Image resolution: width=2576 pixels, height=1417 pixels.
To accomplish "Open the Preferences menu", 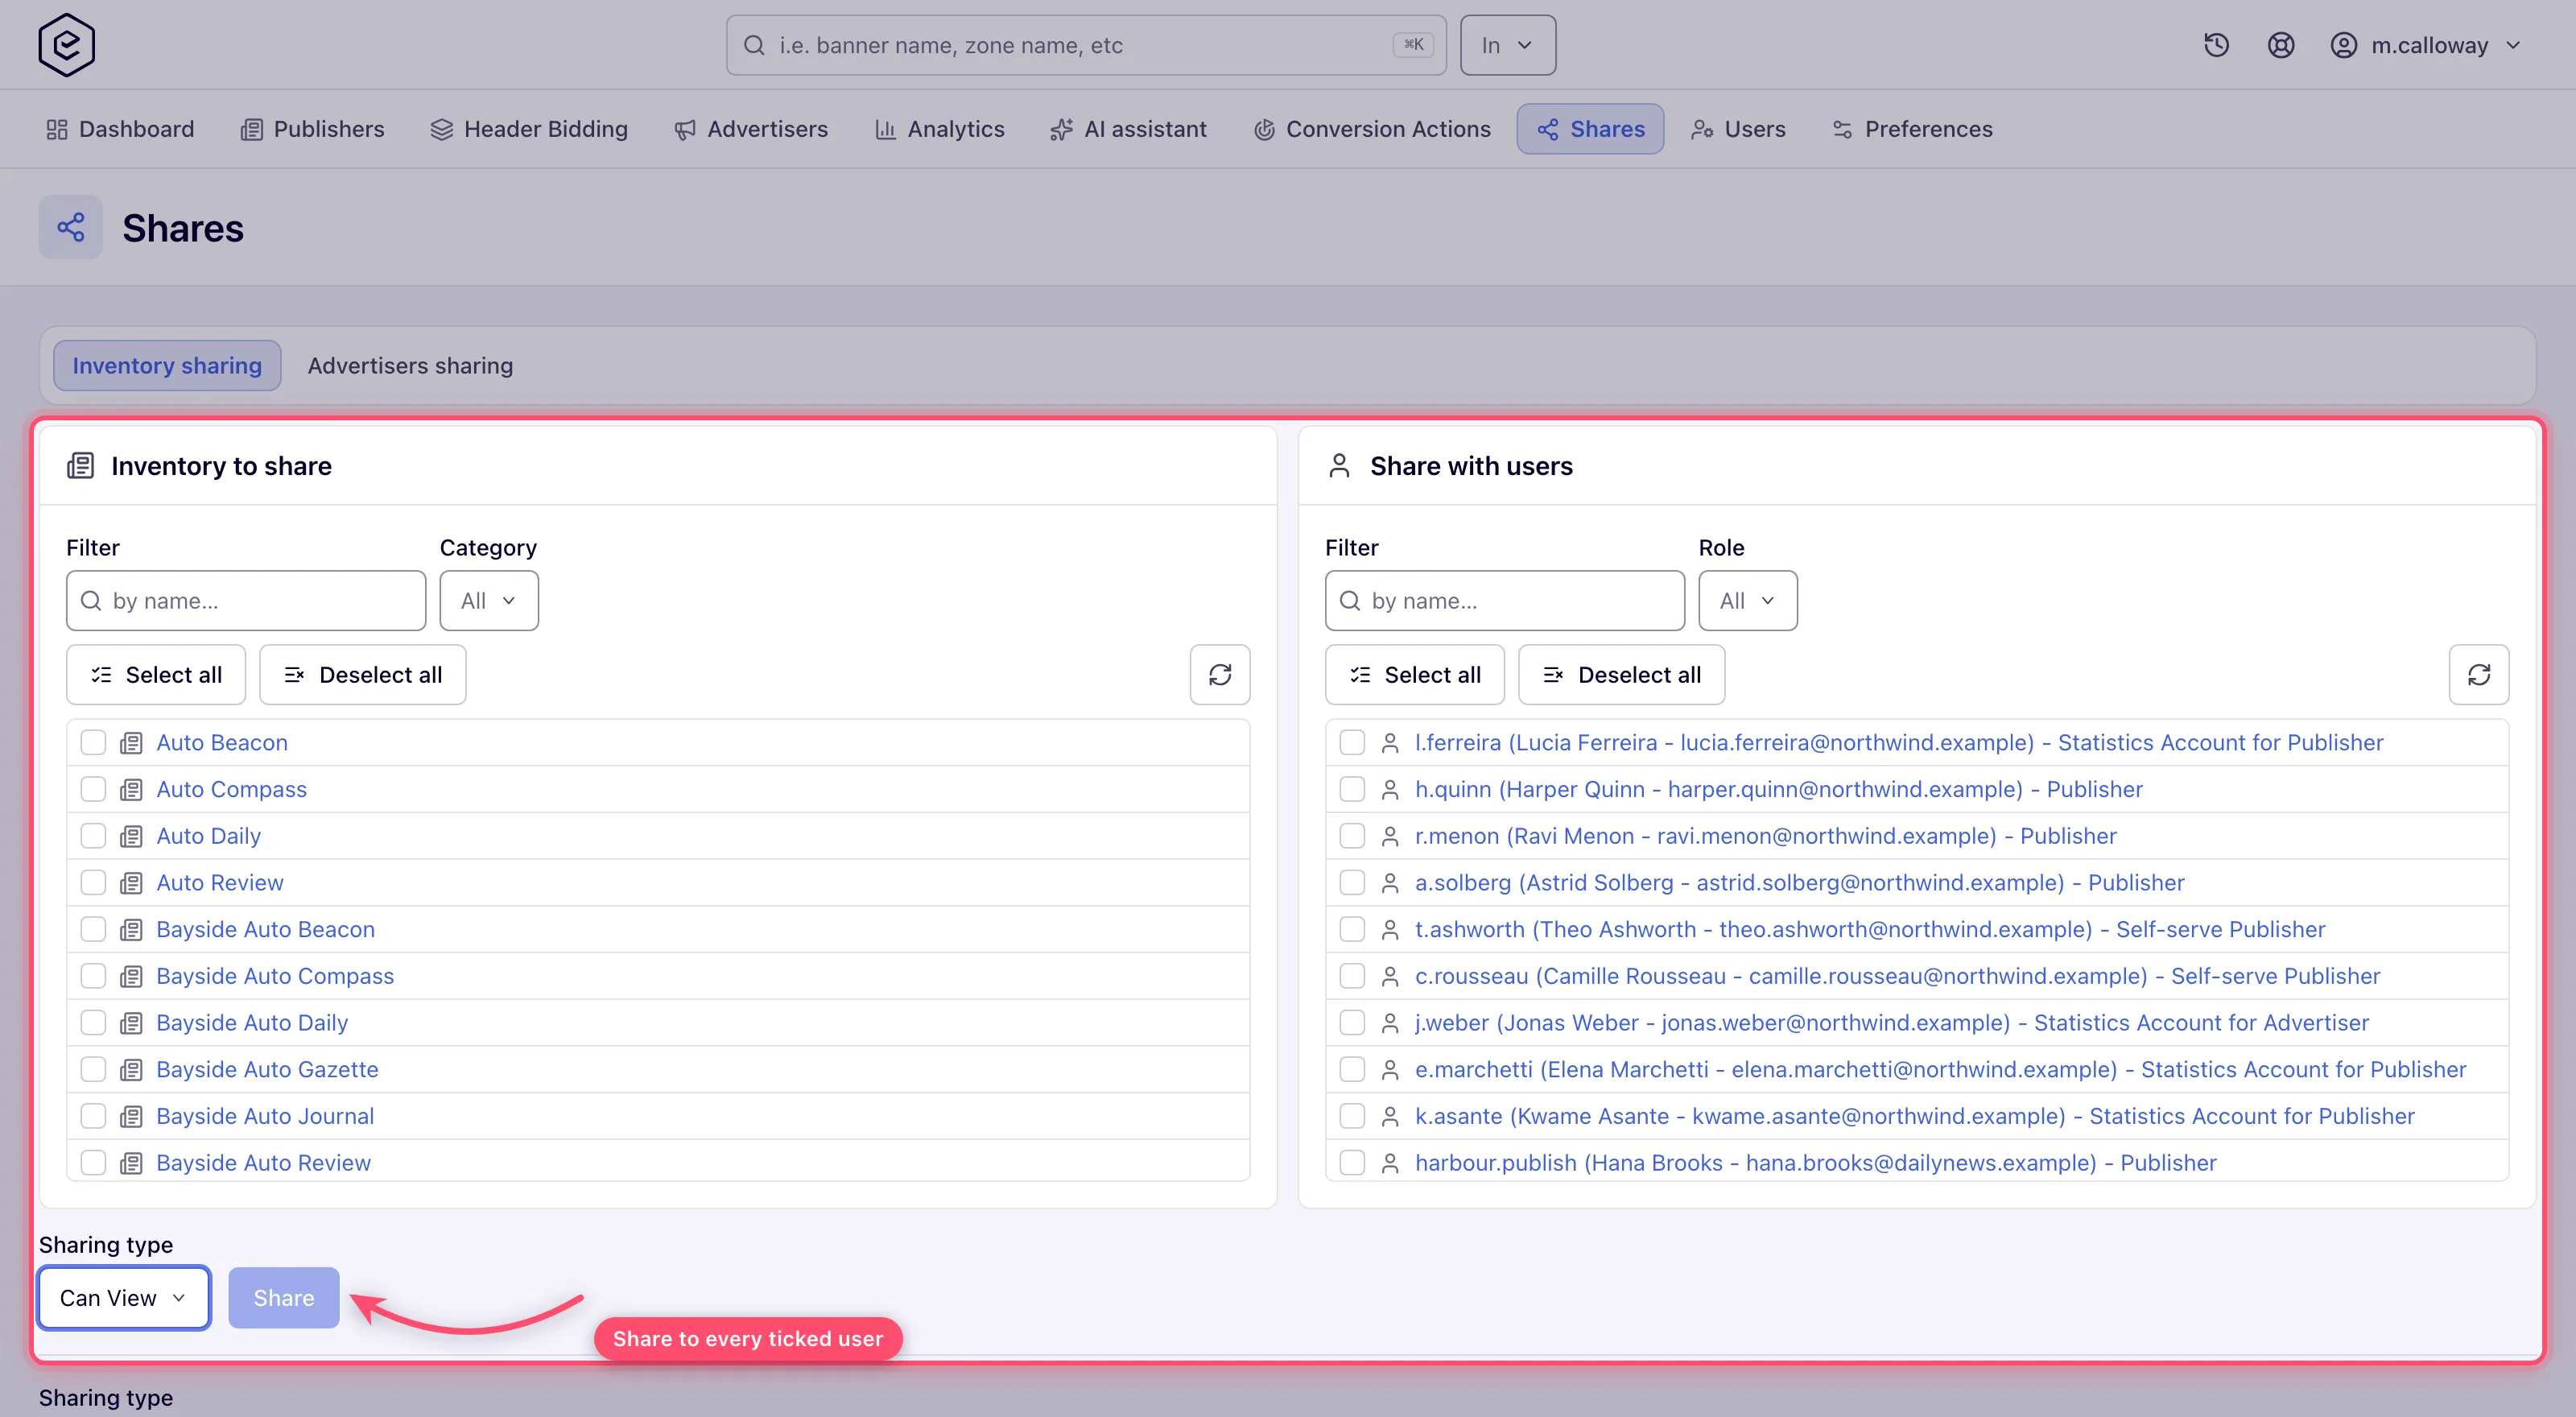I will 1912,129.
